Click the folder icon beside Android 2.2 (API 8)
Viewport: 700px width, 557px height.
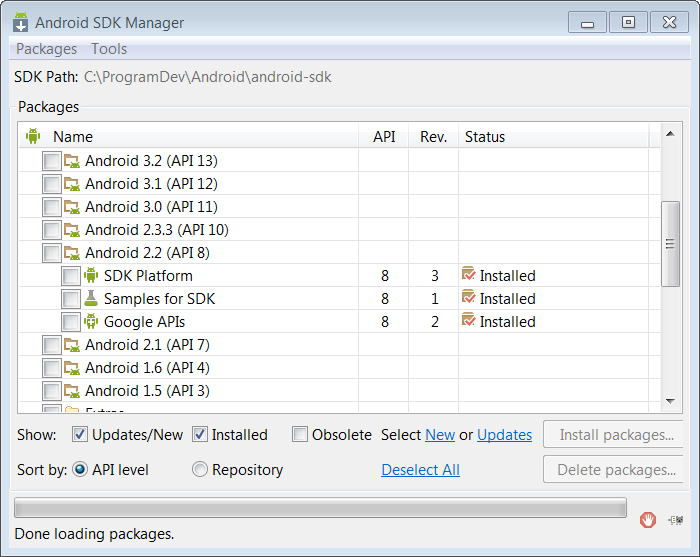point(71,253)
